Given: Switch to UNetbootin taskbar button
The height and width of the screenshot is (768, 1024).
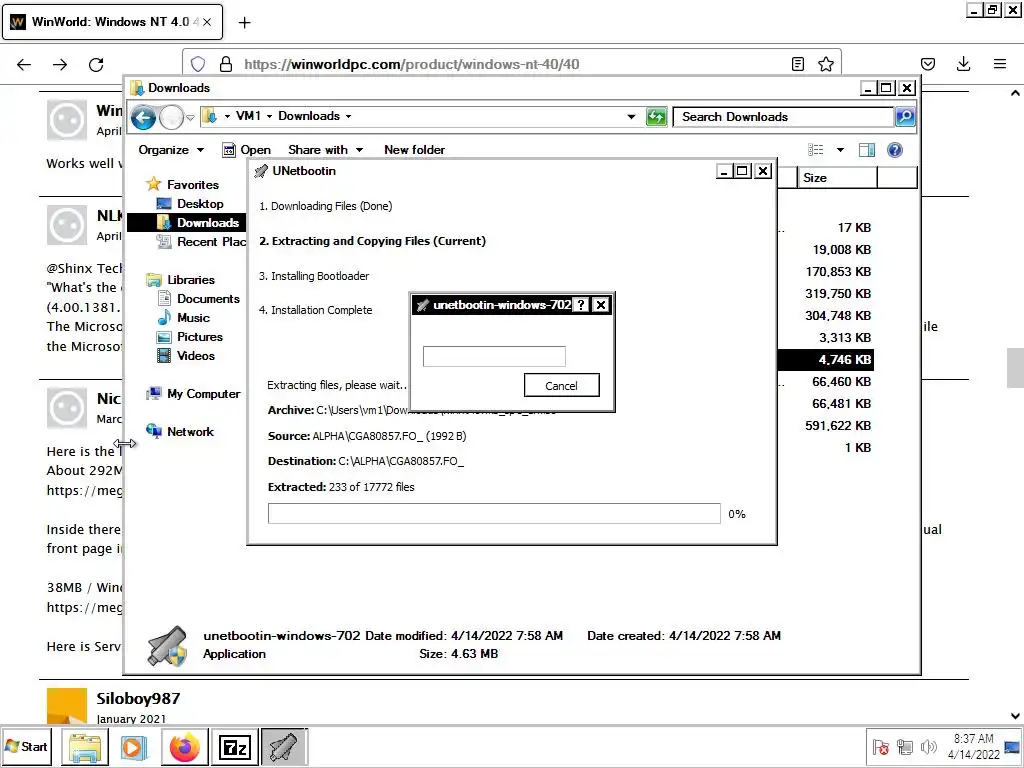Looking at the screenshot, I should (283, 747).
